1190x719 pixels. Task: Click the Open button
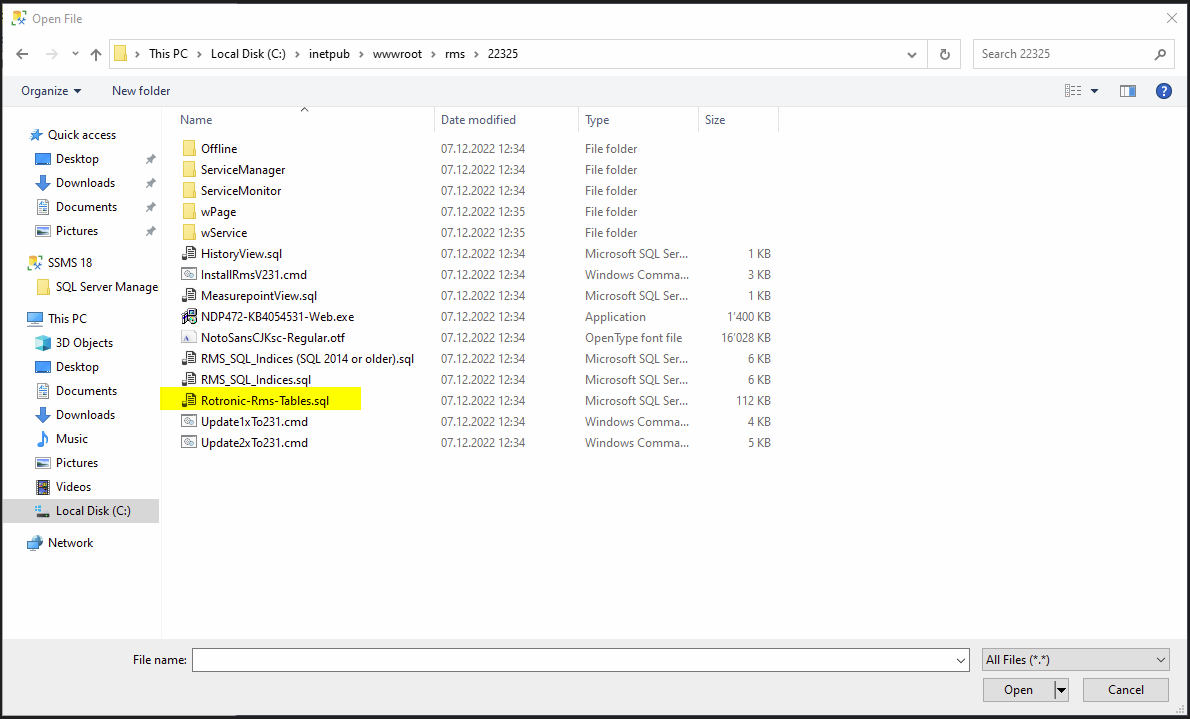click(x=1018, y=689)
